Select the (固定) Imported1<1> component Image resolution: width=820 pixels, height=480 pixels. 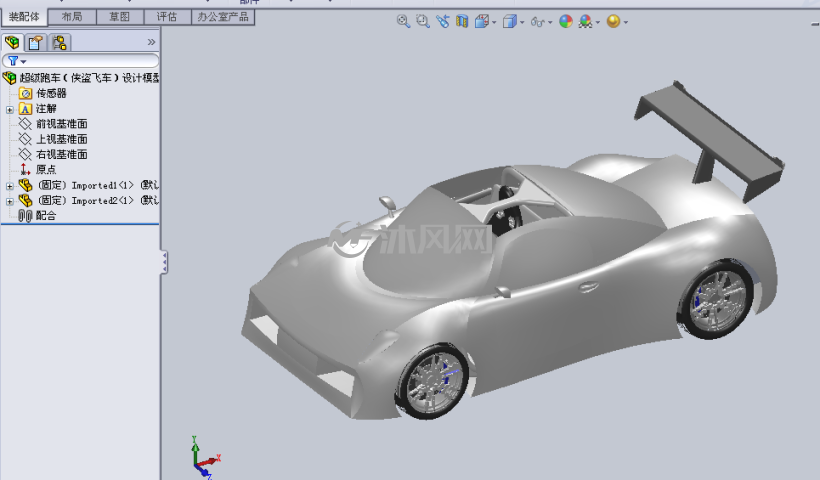[98, 185]
